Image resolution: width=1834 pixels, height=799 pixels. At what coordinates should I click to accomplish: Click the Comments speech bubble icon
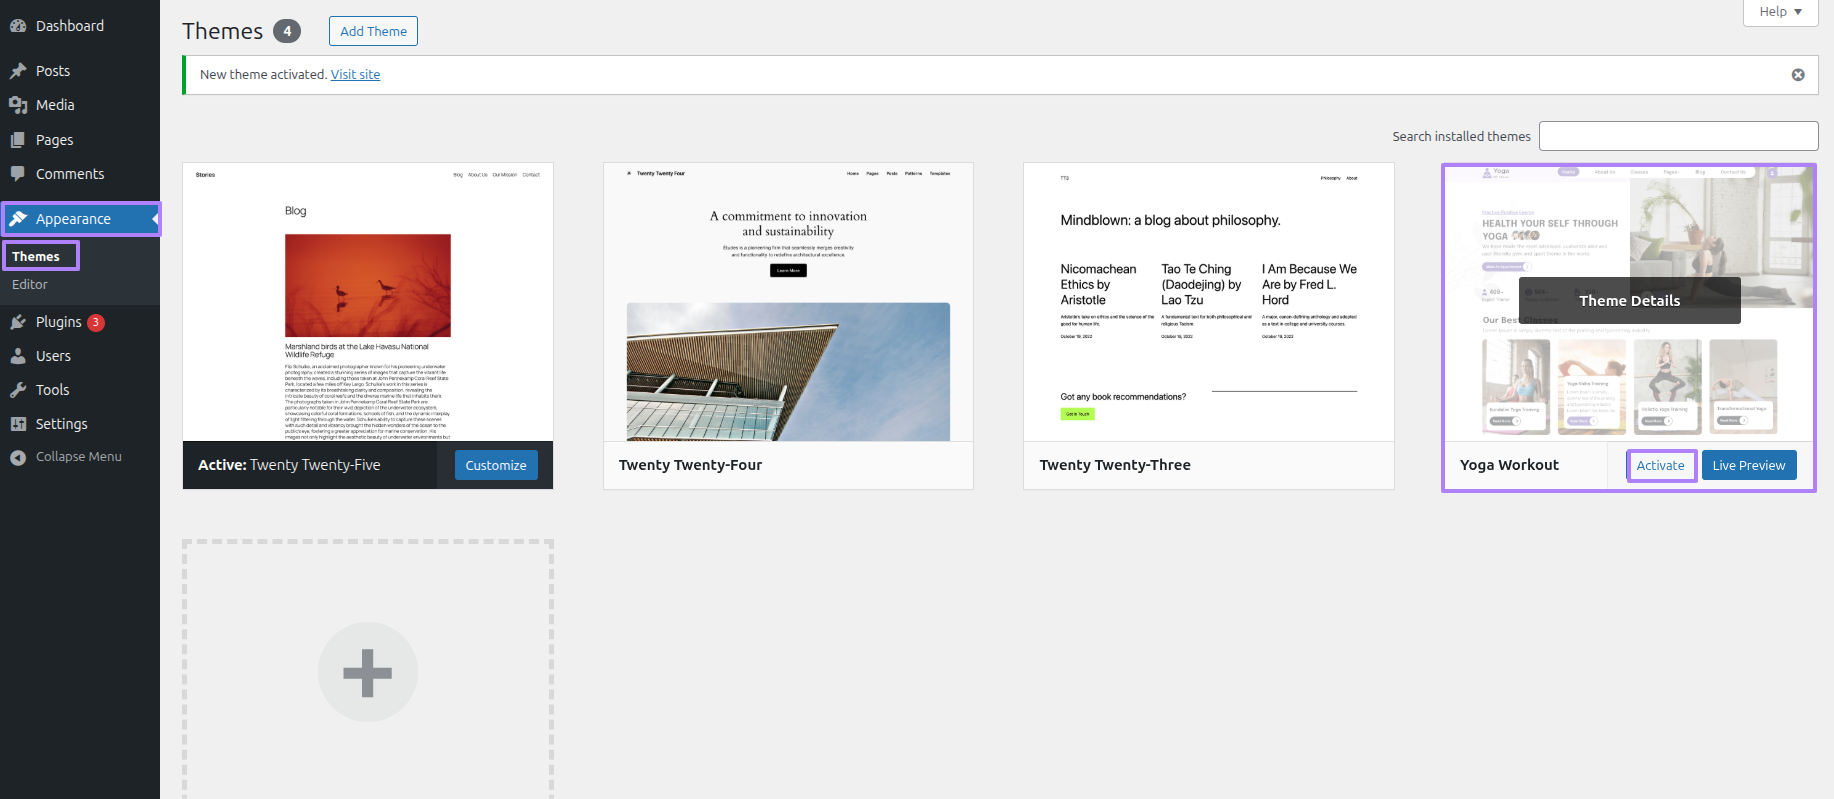pos(18,174)
